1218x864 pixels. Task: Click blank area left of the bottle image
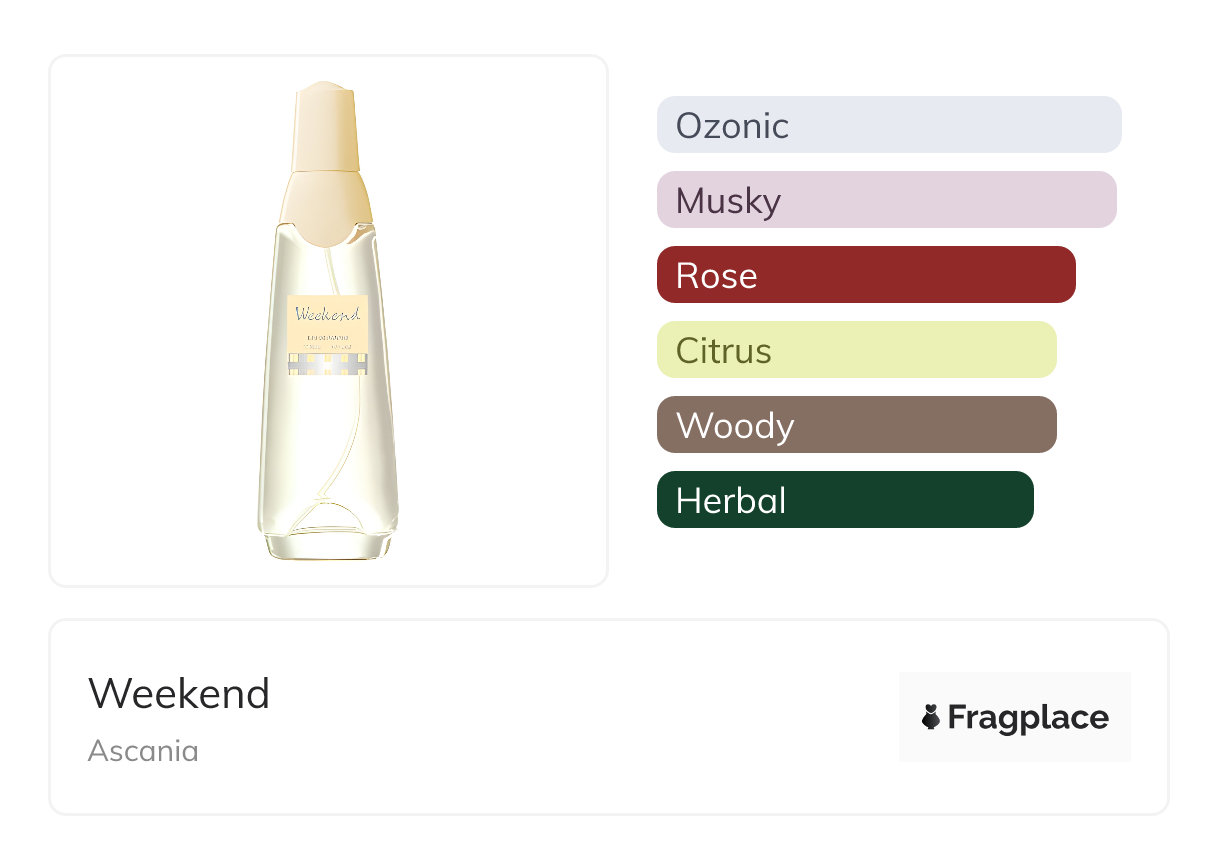coord(140,320)
